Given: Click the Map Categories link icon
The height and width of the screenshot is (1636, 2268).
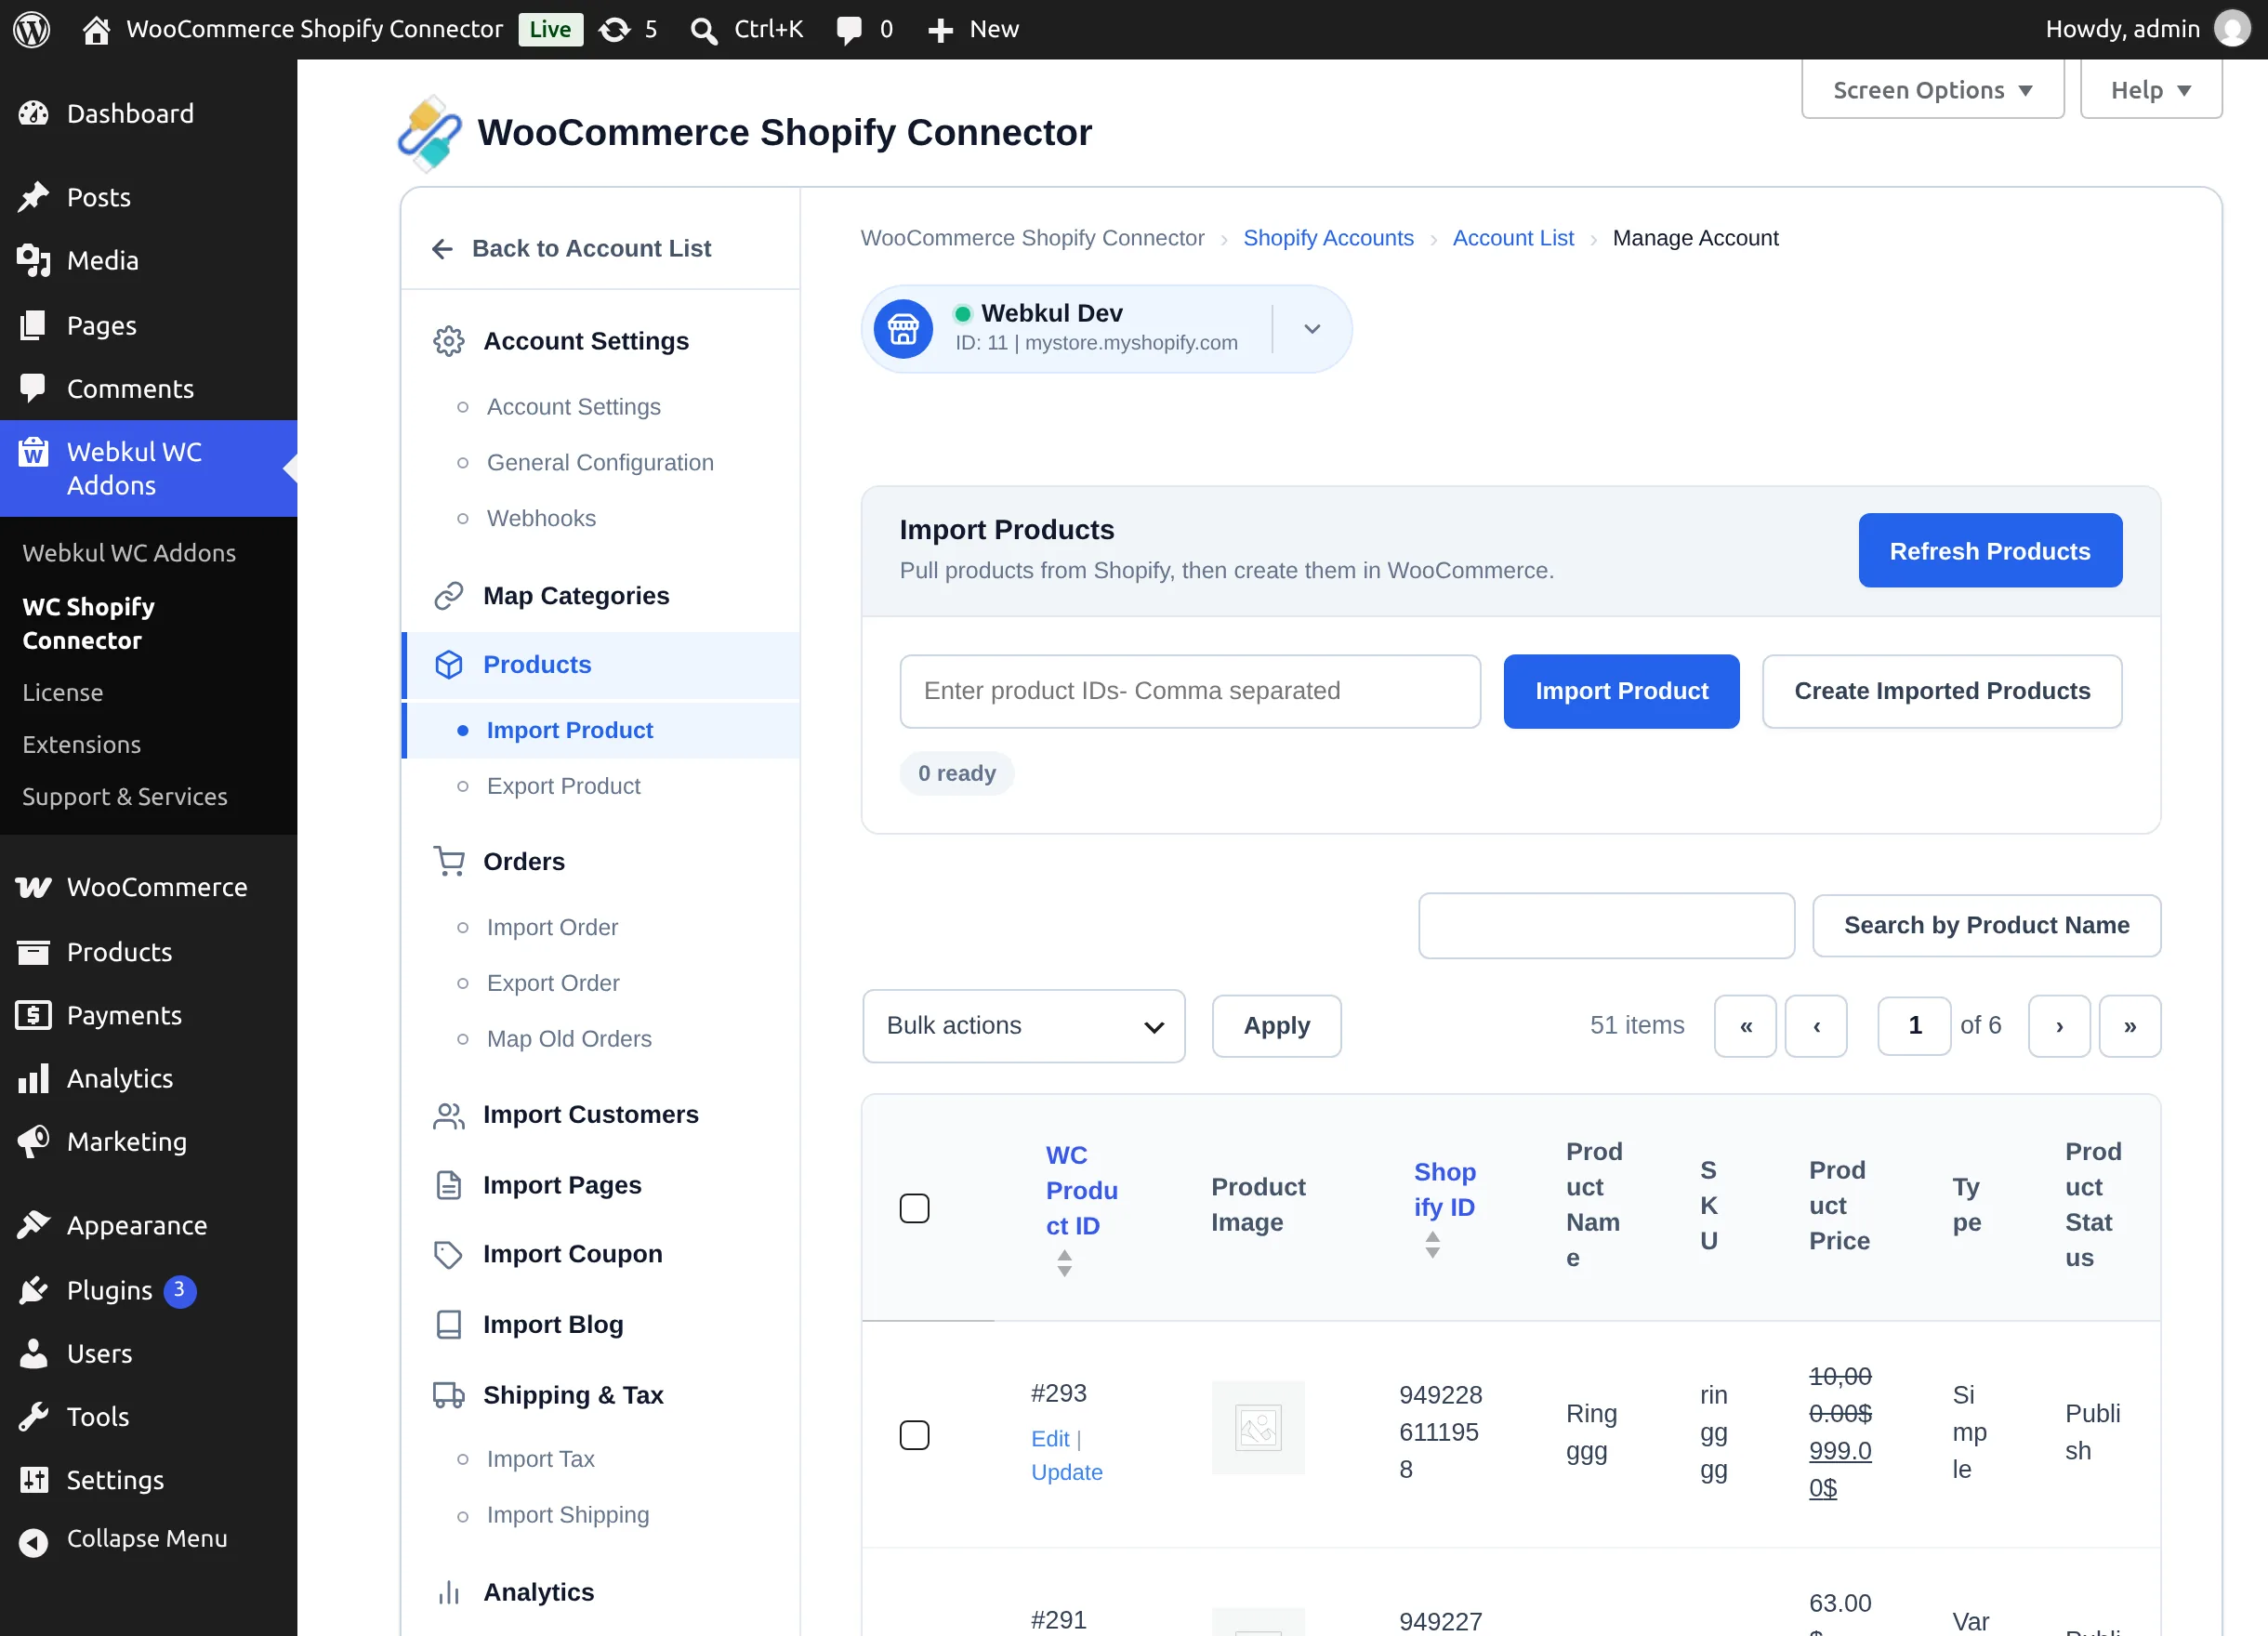Looking at the screenshot, I should 448,595.
